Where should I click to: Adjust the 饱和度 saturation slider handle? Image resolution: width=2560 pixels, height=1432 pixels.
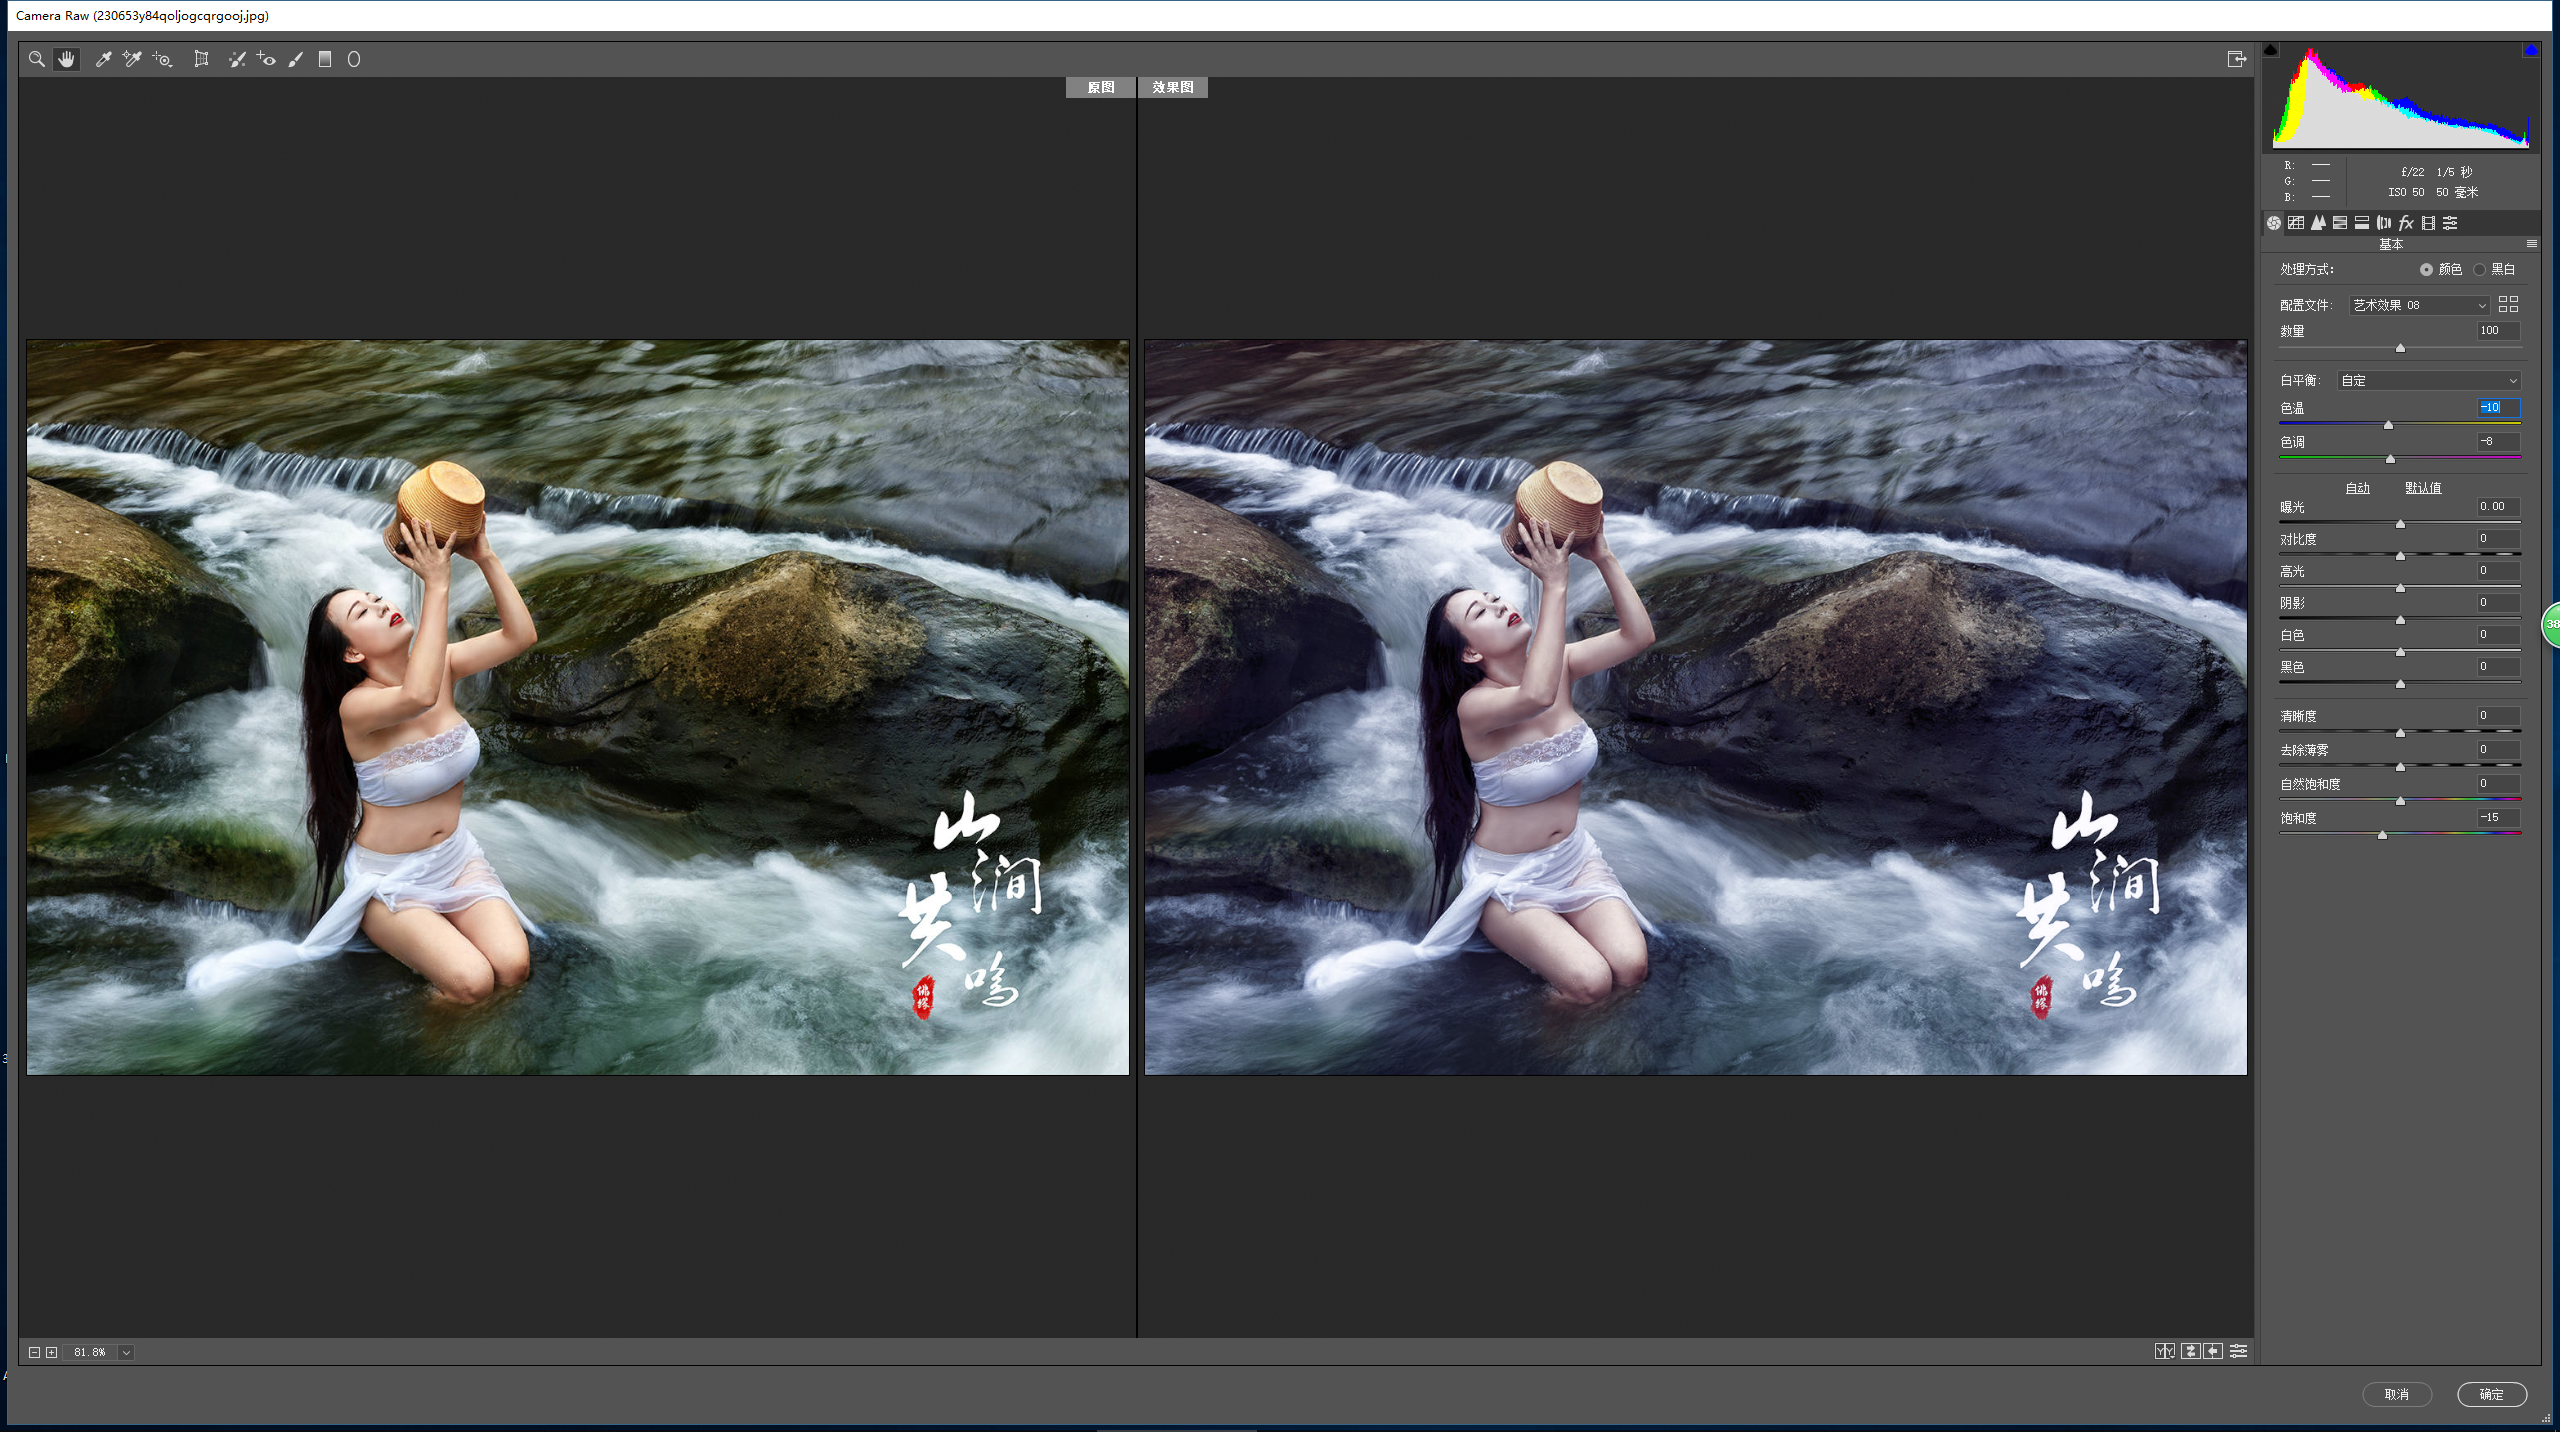(2382, 835)
